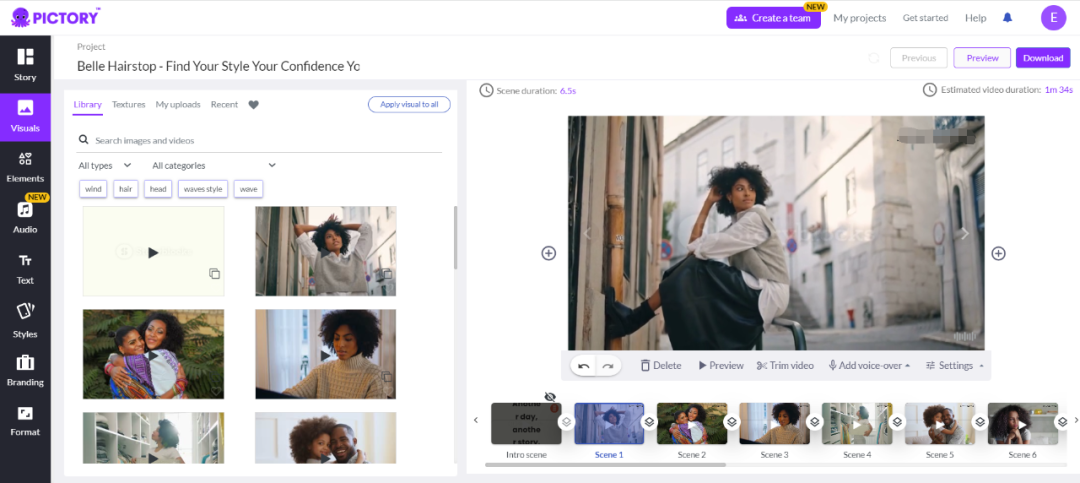Select the Elements sidebar icon

pyautogui.click(x=25, y=166)
